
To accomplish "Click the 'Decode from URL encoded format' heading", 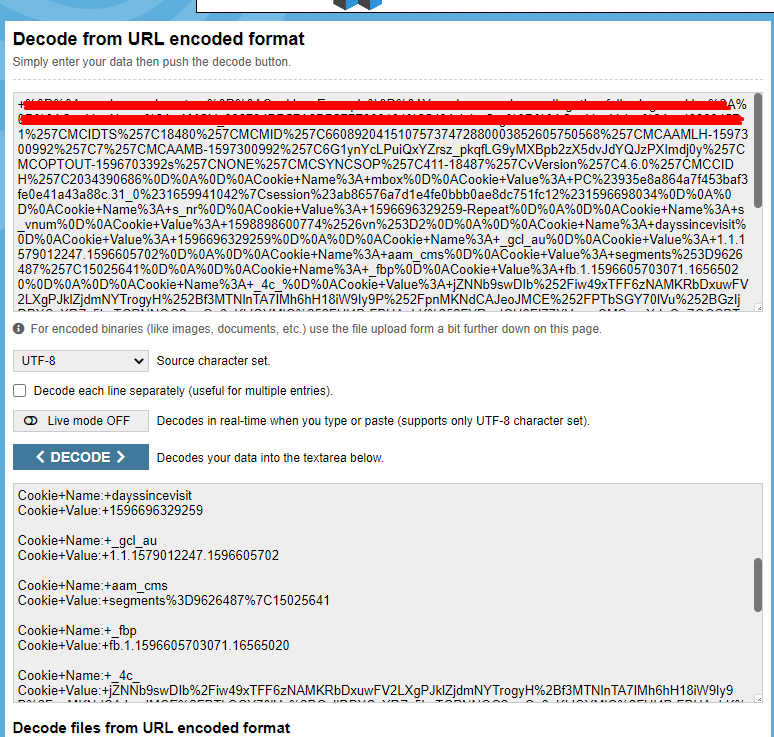I will [x=158, y=39].
